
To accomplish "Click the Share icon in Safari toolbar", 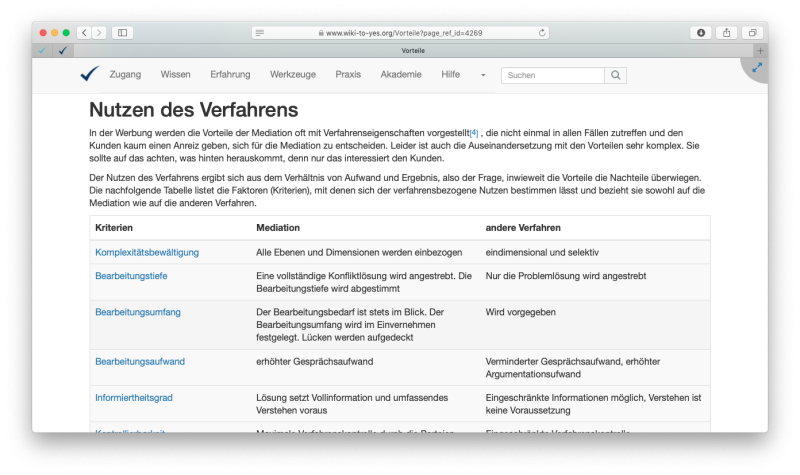I will coord(727,33).
